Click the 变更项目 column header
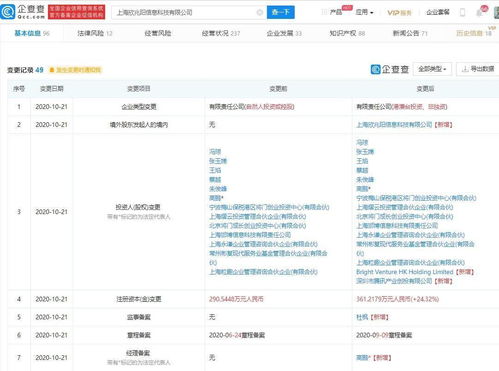499x371 pixels. click(139, 89)
